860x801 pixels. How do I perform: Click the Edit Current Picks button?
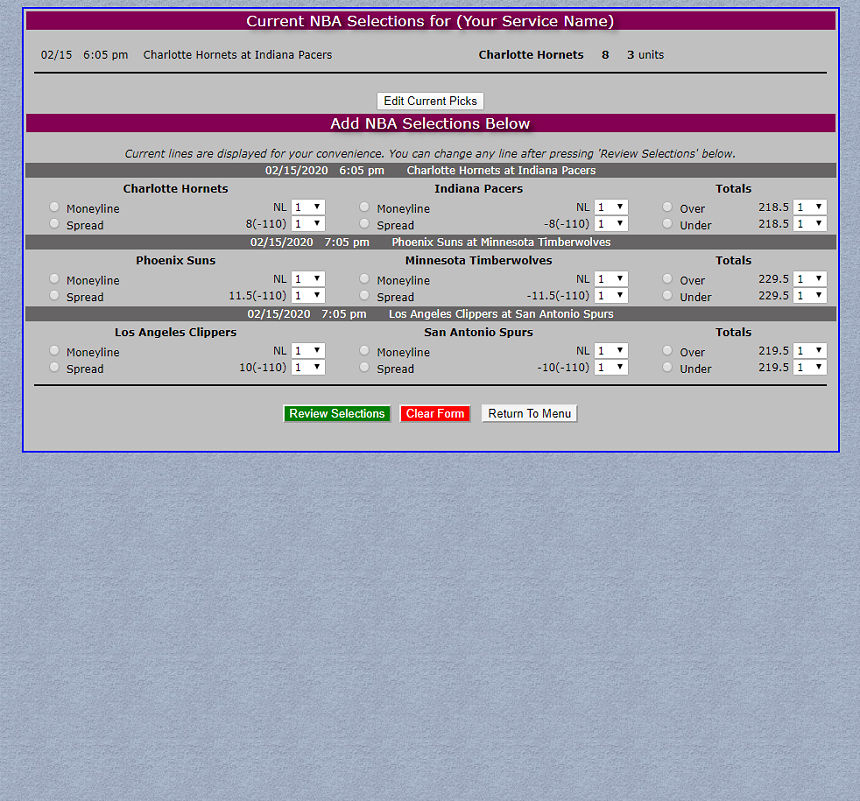pos(431,101)
